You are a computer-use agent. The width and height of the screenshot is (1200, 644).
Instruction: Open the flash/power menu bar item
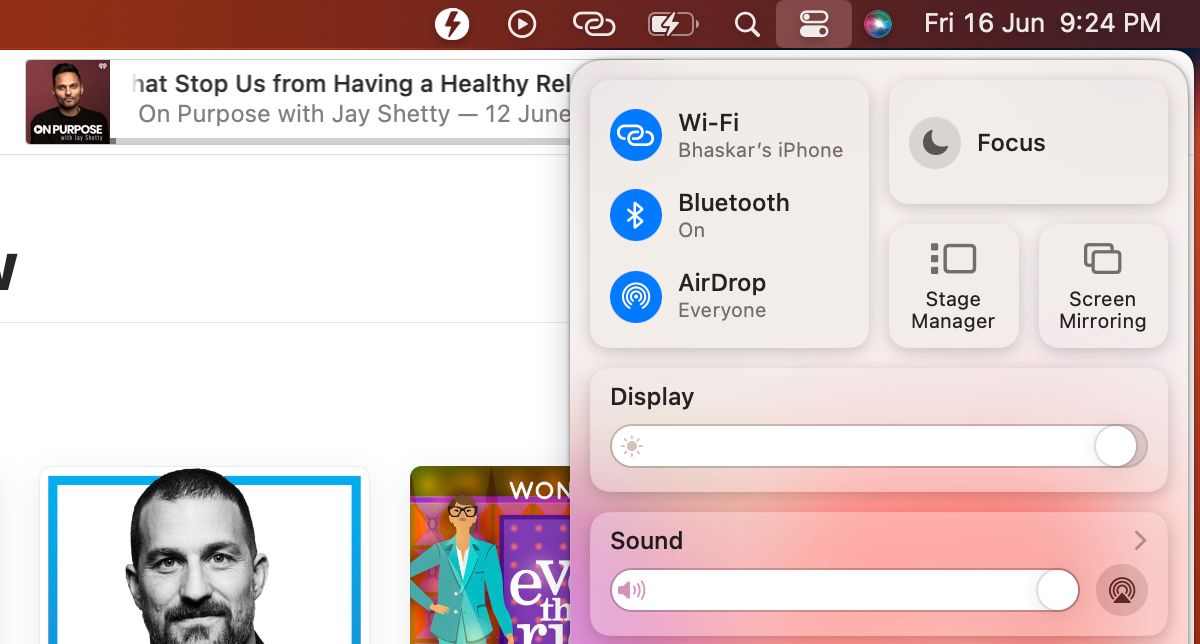click(x=452, y=22)
